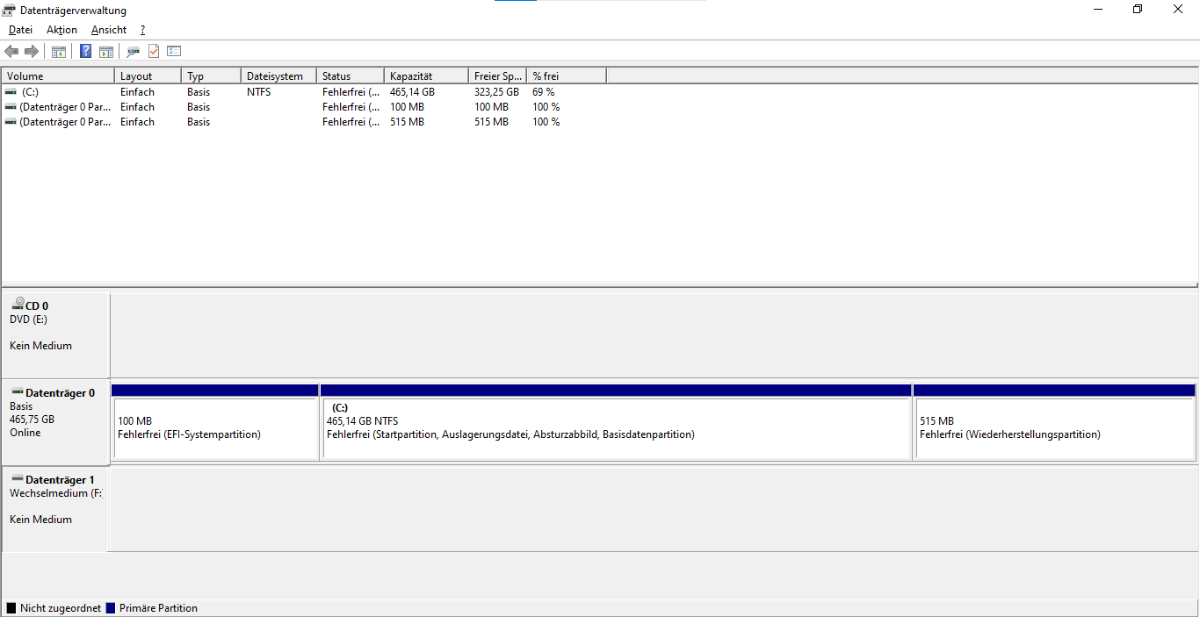Sort by the Kapazität column header
This screenshot has height=617, width=1200.
click(426, 76)
